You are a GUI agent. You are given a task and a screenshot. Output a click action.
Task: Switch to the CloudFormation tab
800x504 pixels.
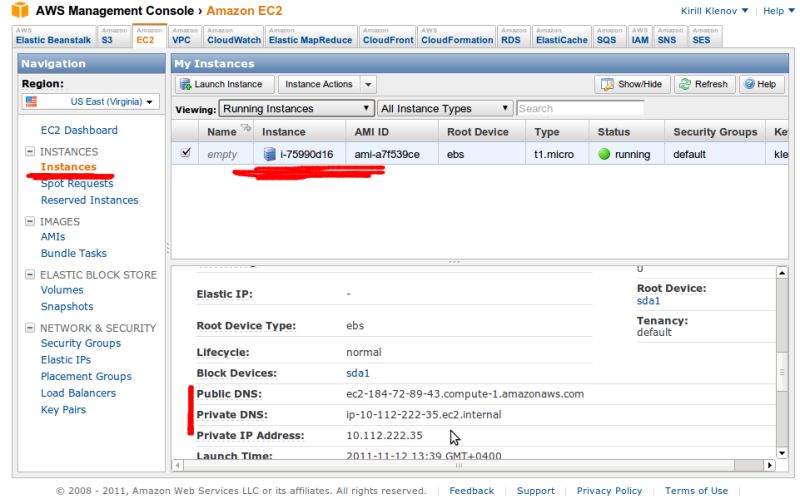(x=457, y=37)
